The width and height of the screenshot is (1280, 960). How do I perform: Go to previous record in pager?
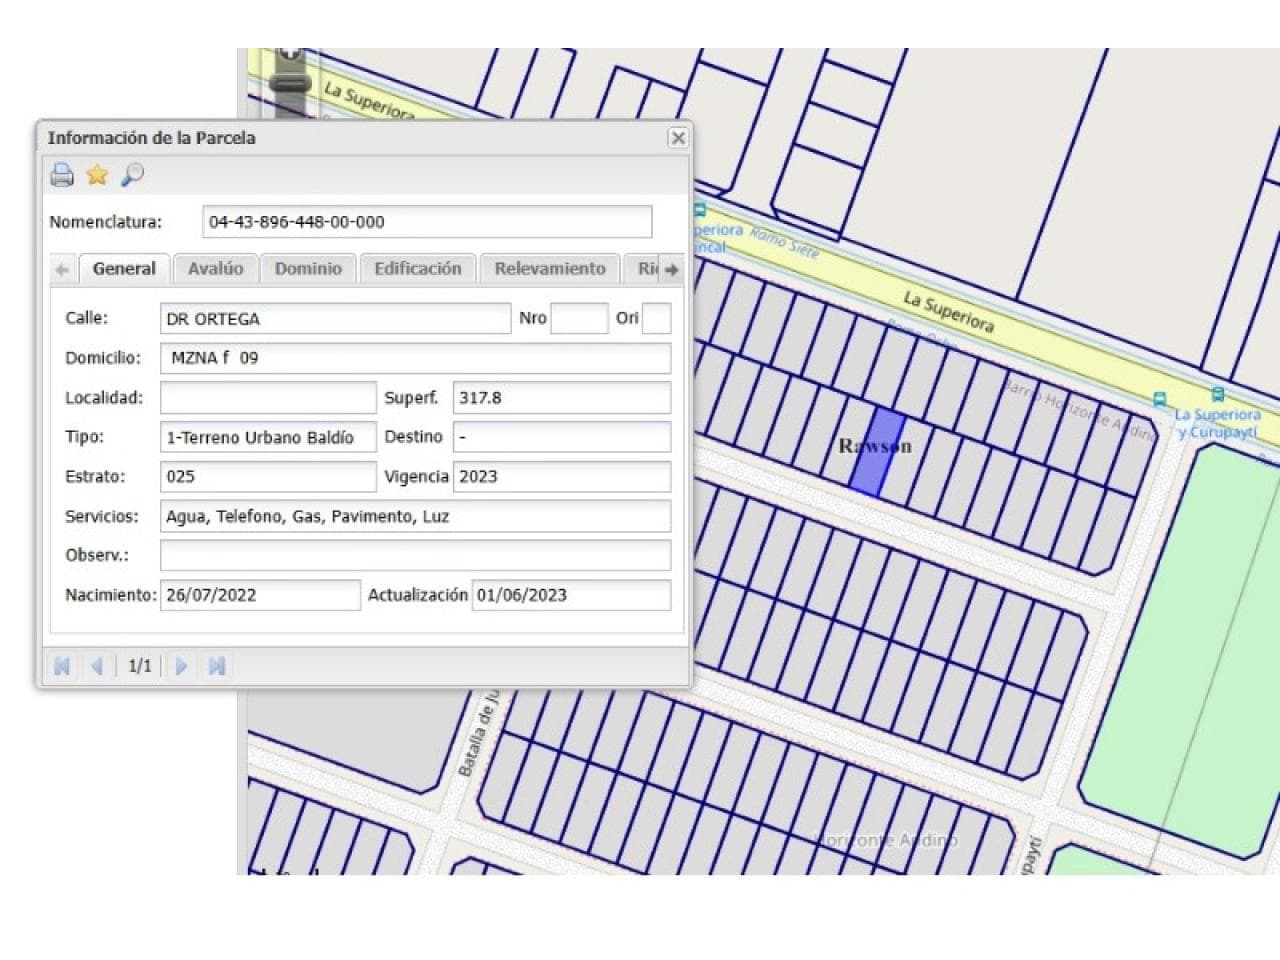pyautogui.click(x=97, y=666)
